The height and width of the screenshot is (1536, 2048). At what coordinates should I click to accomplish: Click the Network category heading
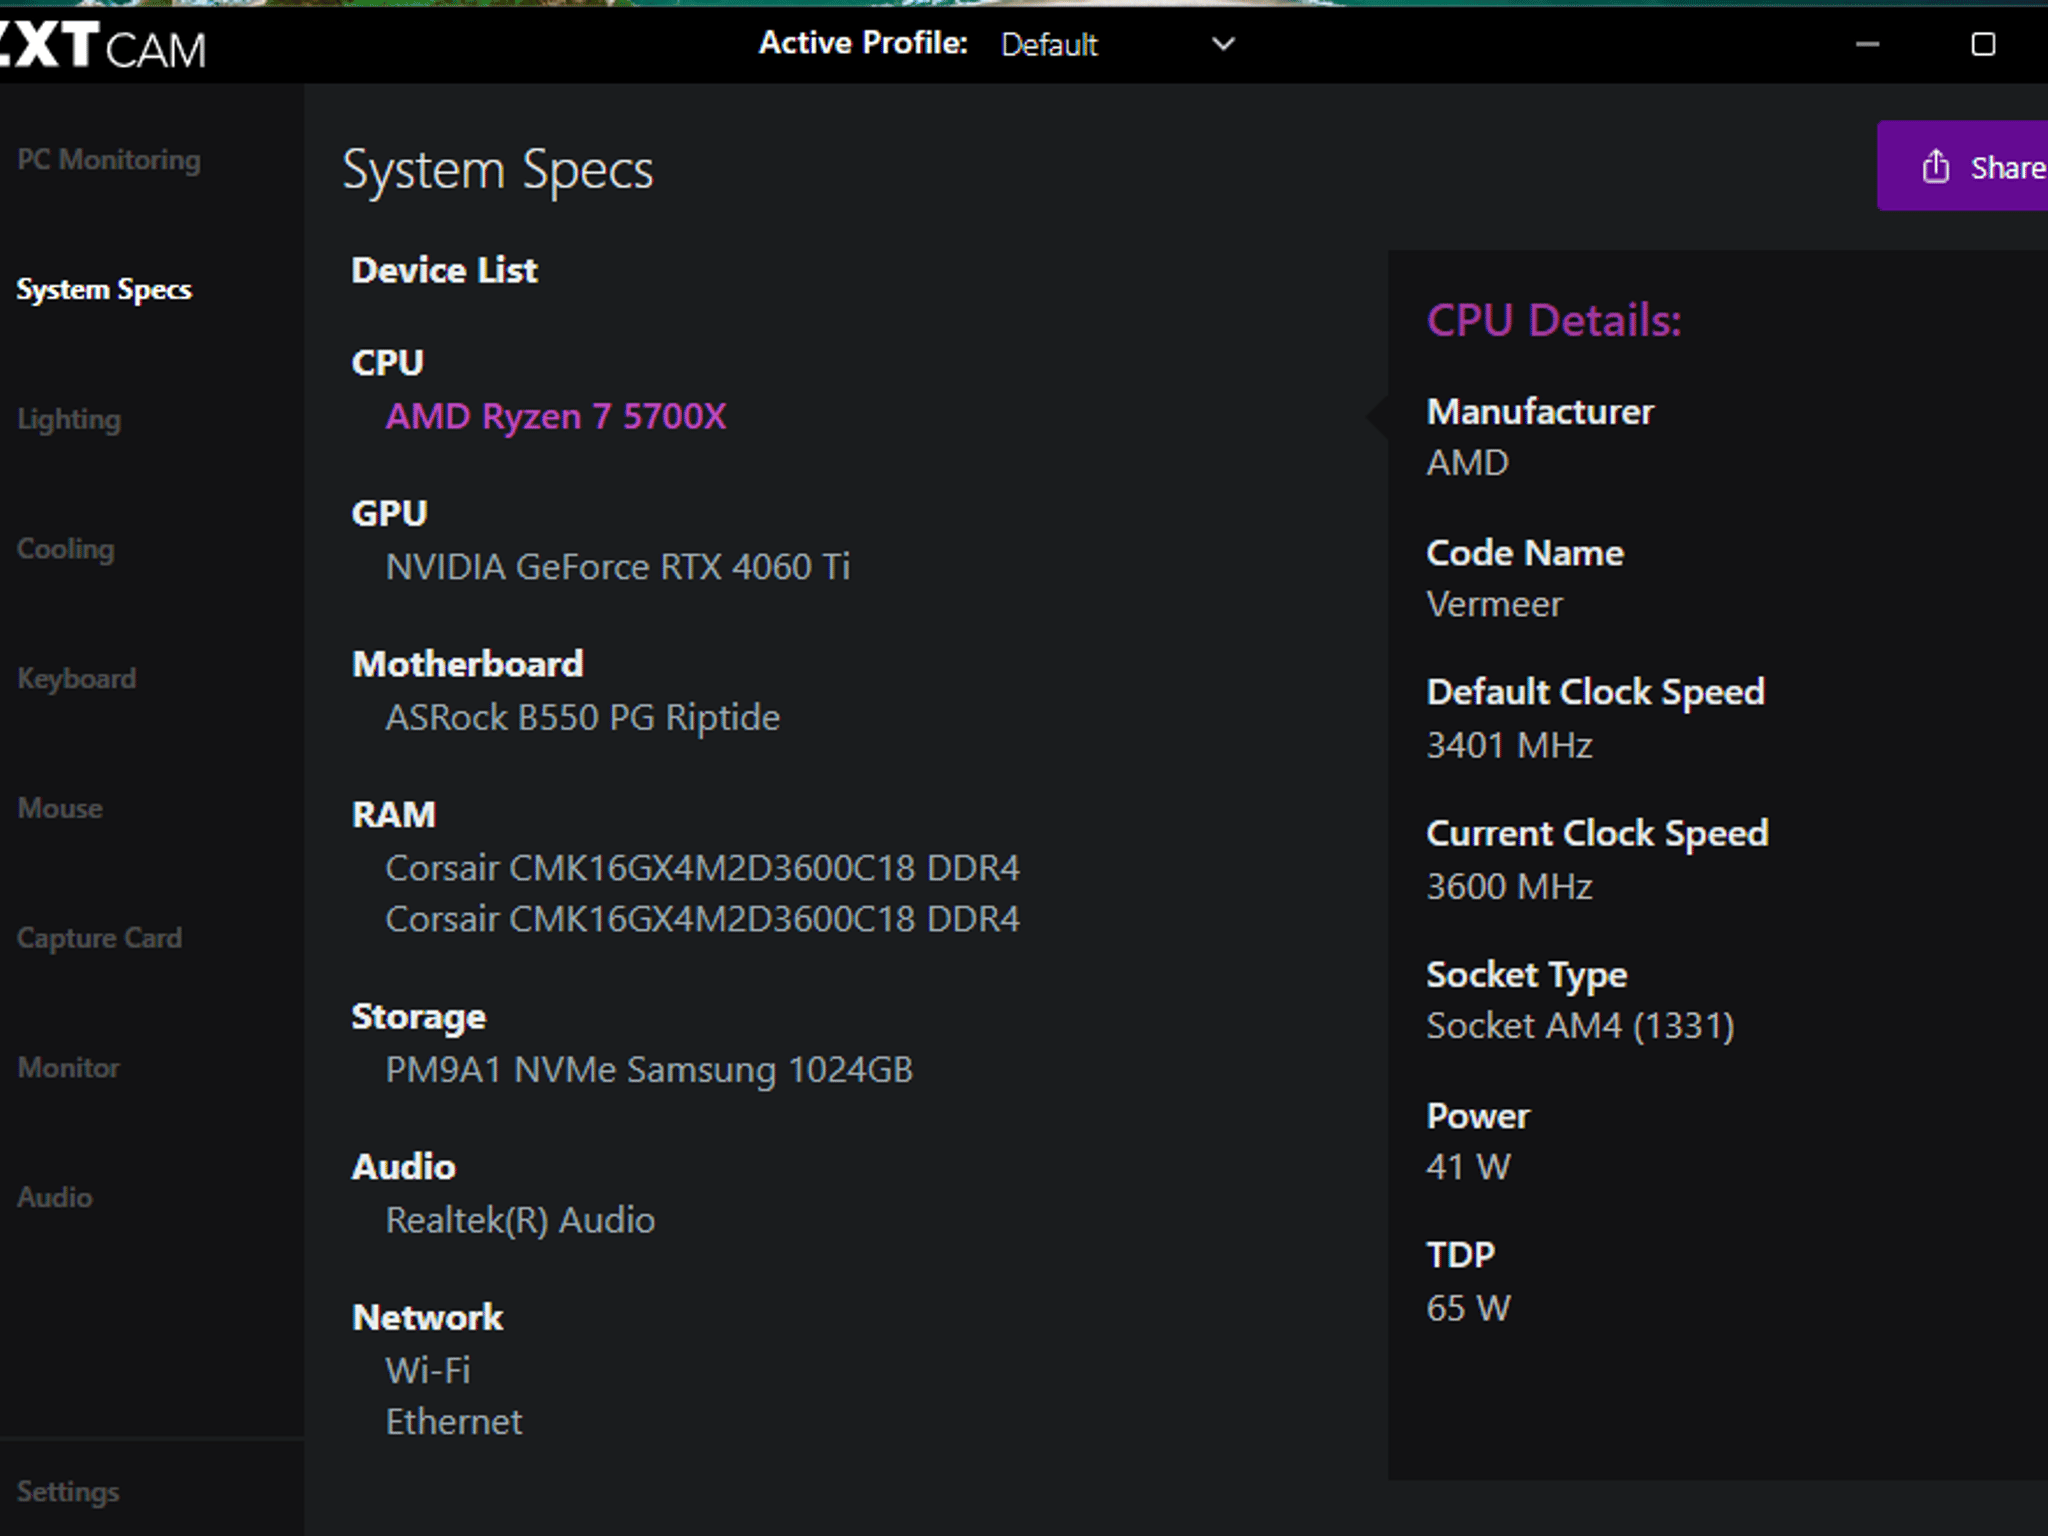[x=428, y=1318]
